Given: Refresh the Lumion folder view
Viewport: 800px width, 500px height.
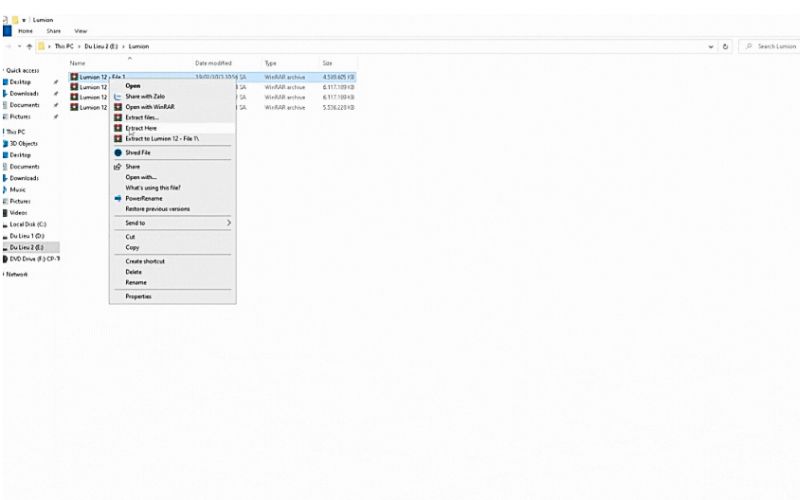Looking at the screenshot, I should pos(725,46).
